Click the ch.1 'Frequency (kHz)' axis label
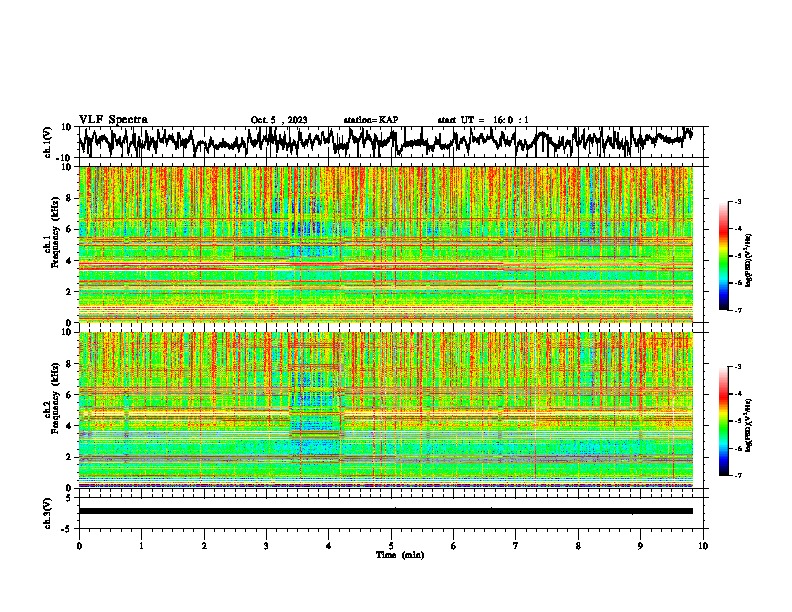The image size is (792, 612). [55, 233]
